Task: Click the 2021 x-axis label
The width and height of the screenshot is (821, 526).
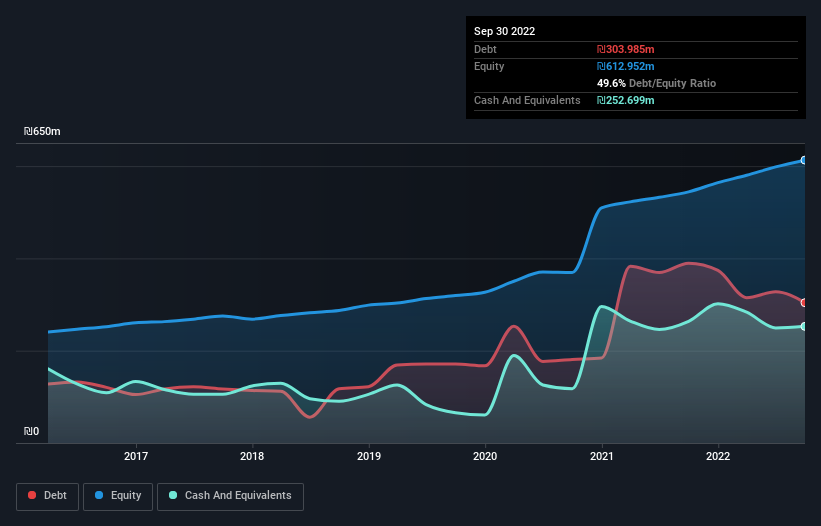Action: [602, 456]
